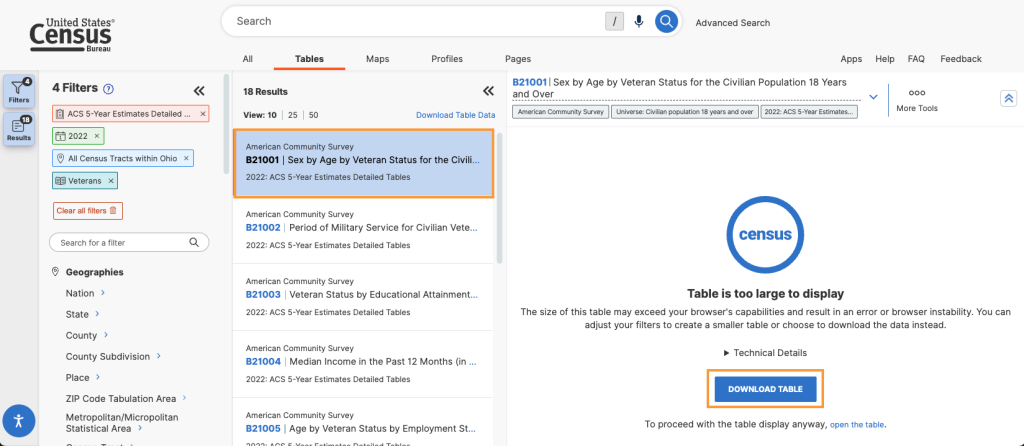Click the open the table link
The width and height of the screenshot is (1024, 446).
(x=857, y=425)
